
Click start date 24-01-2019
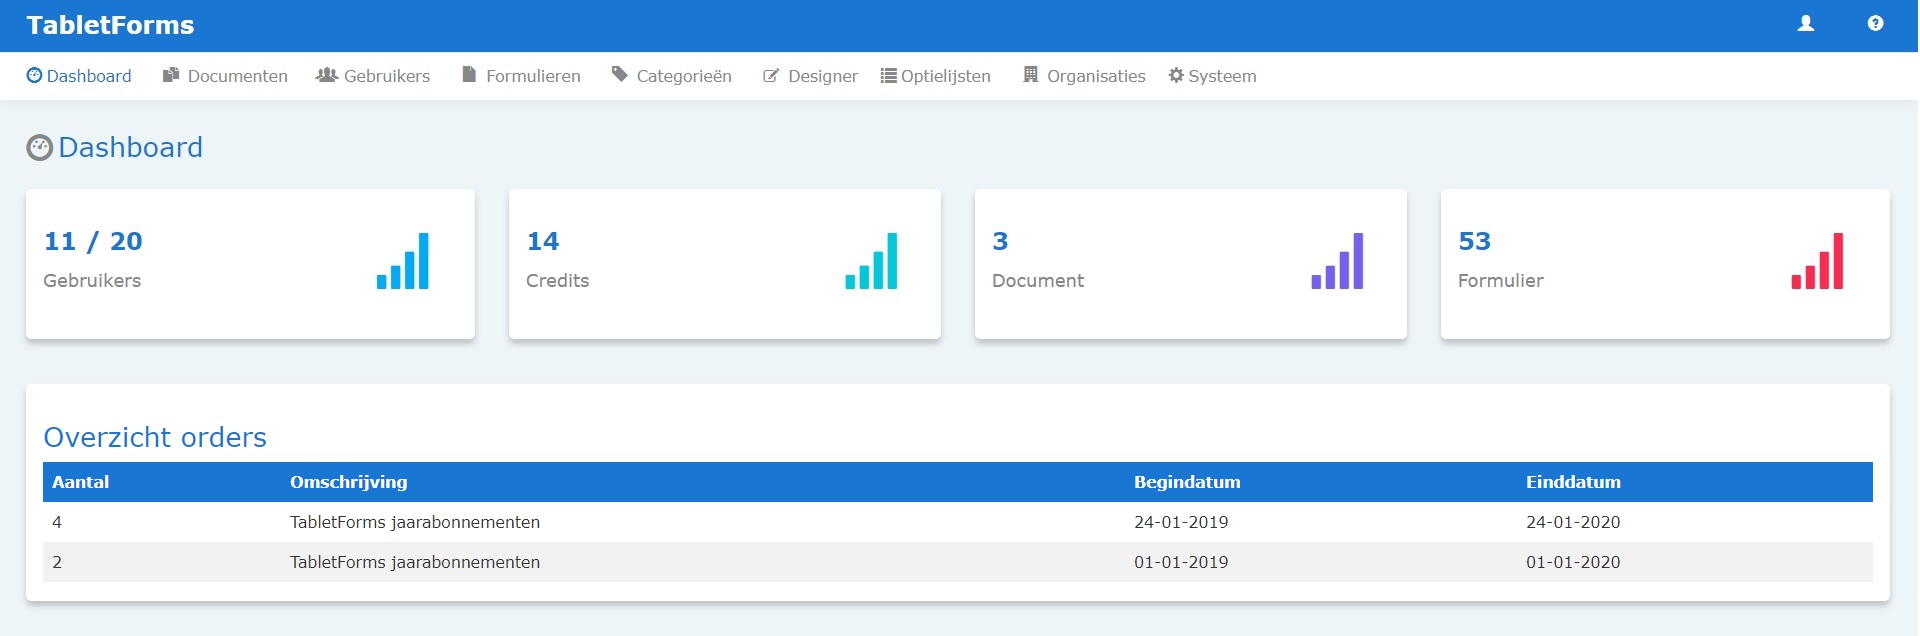[1181, 522]
